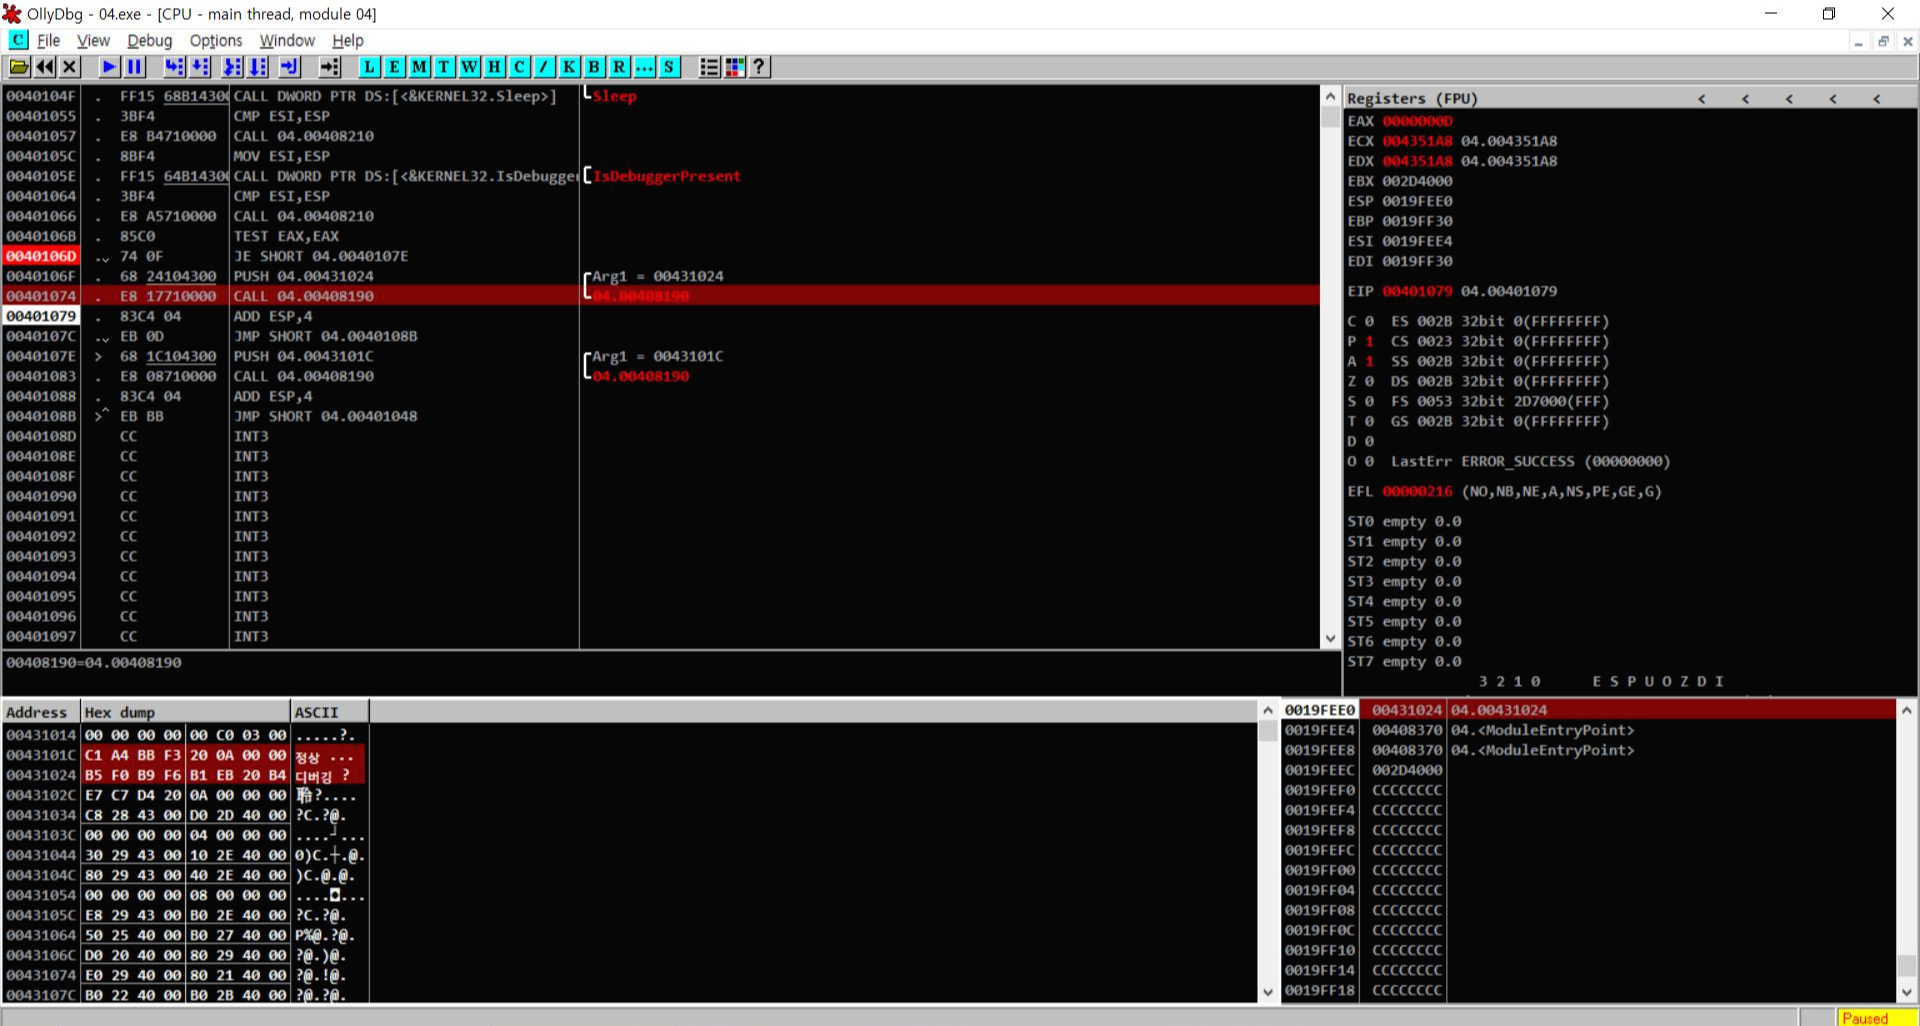The image size is (1920, 1026).
Task: Select the CALL 04.00408190 line at 00401074
Action: point(660,296)
